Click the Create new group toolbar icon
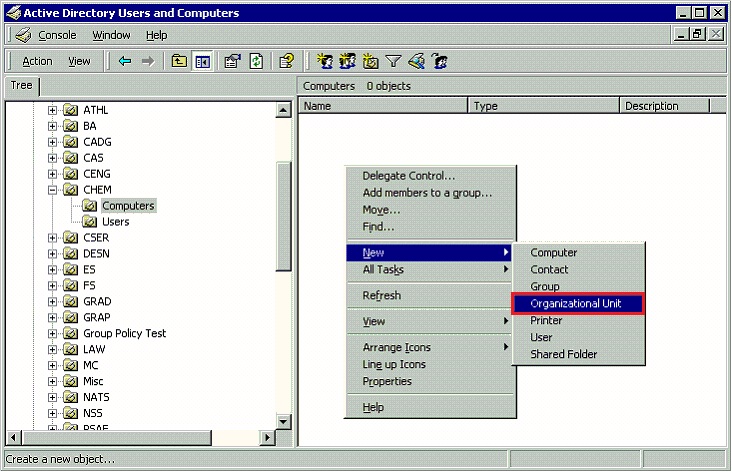The height and width of the screenshot is (472, 732). coord(347,61)
